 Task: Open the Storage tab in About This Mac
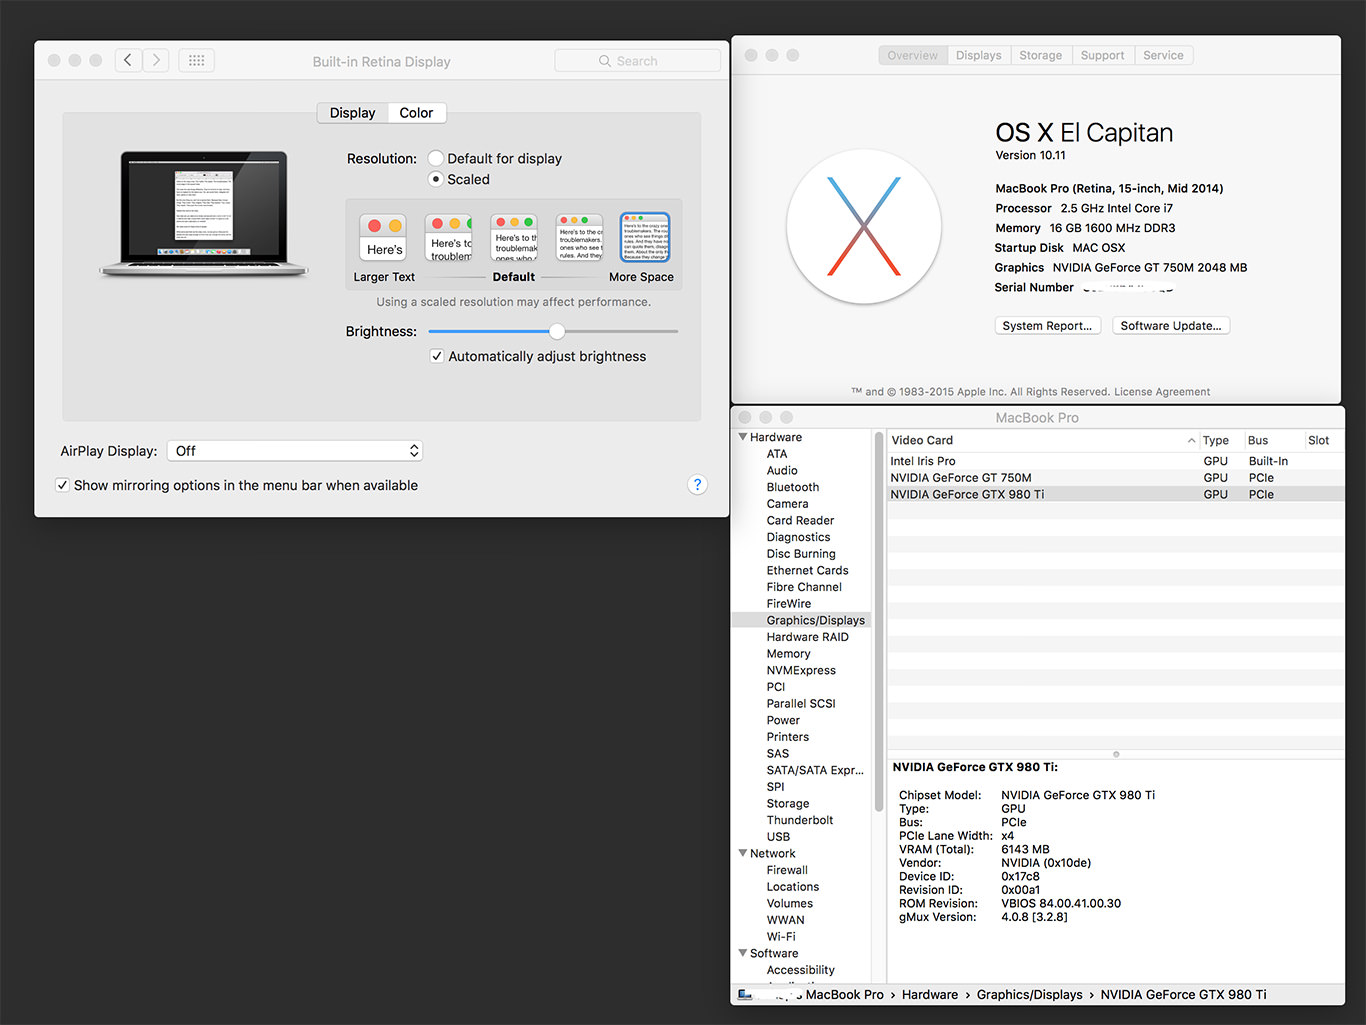[1041, 55]
